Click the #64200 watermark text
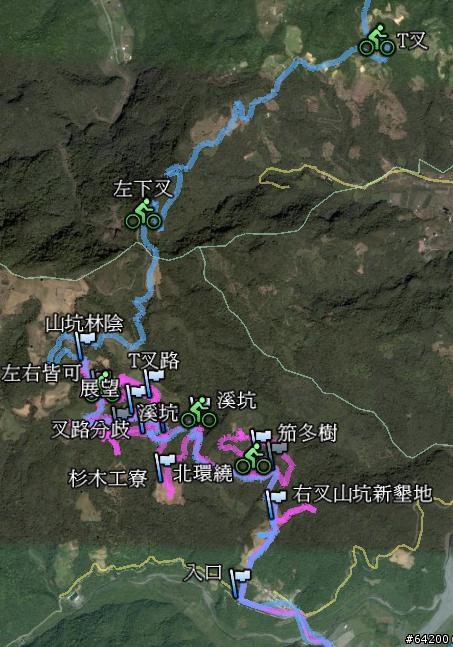Screen dimensions: 453x647 coord(428,639)
